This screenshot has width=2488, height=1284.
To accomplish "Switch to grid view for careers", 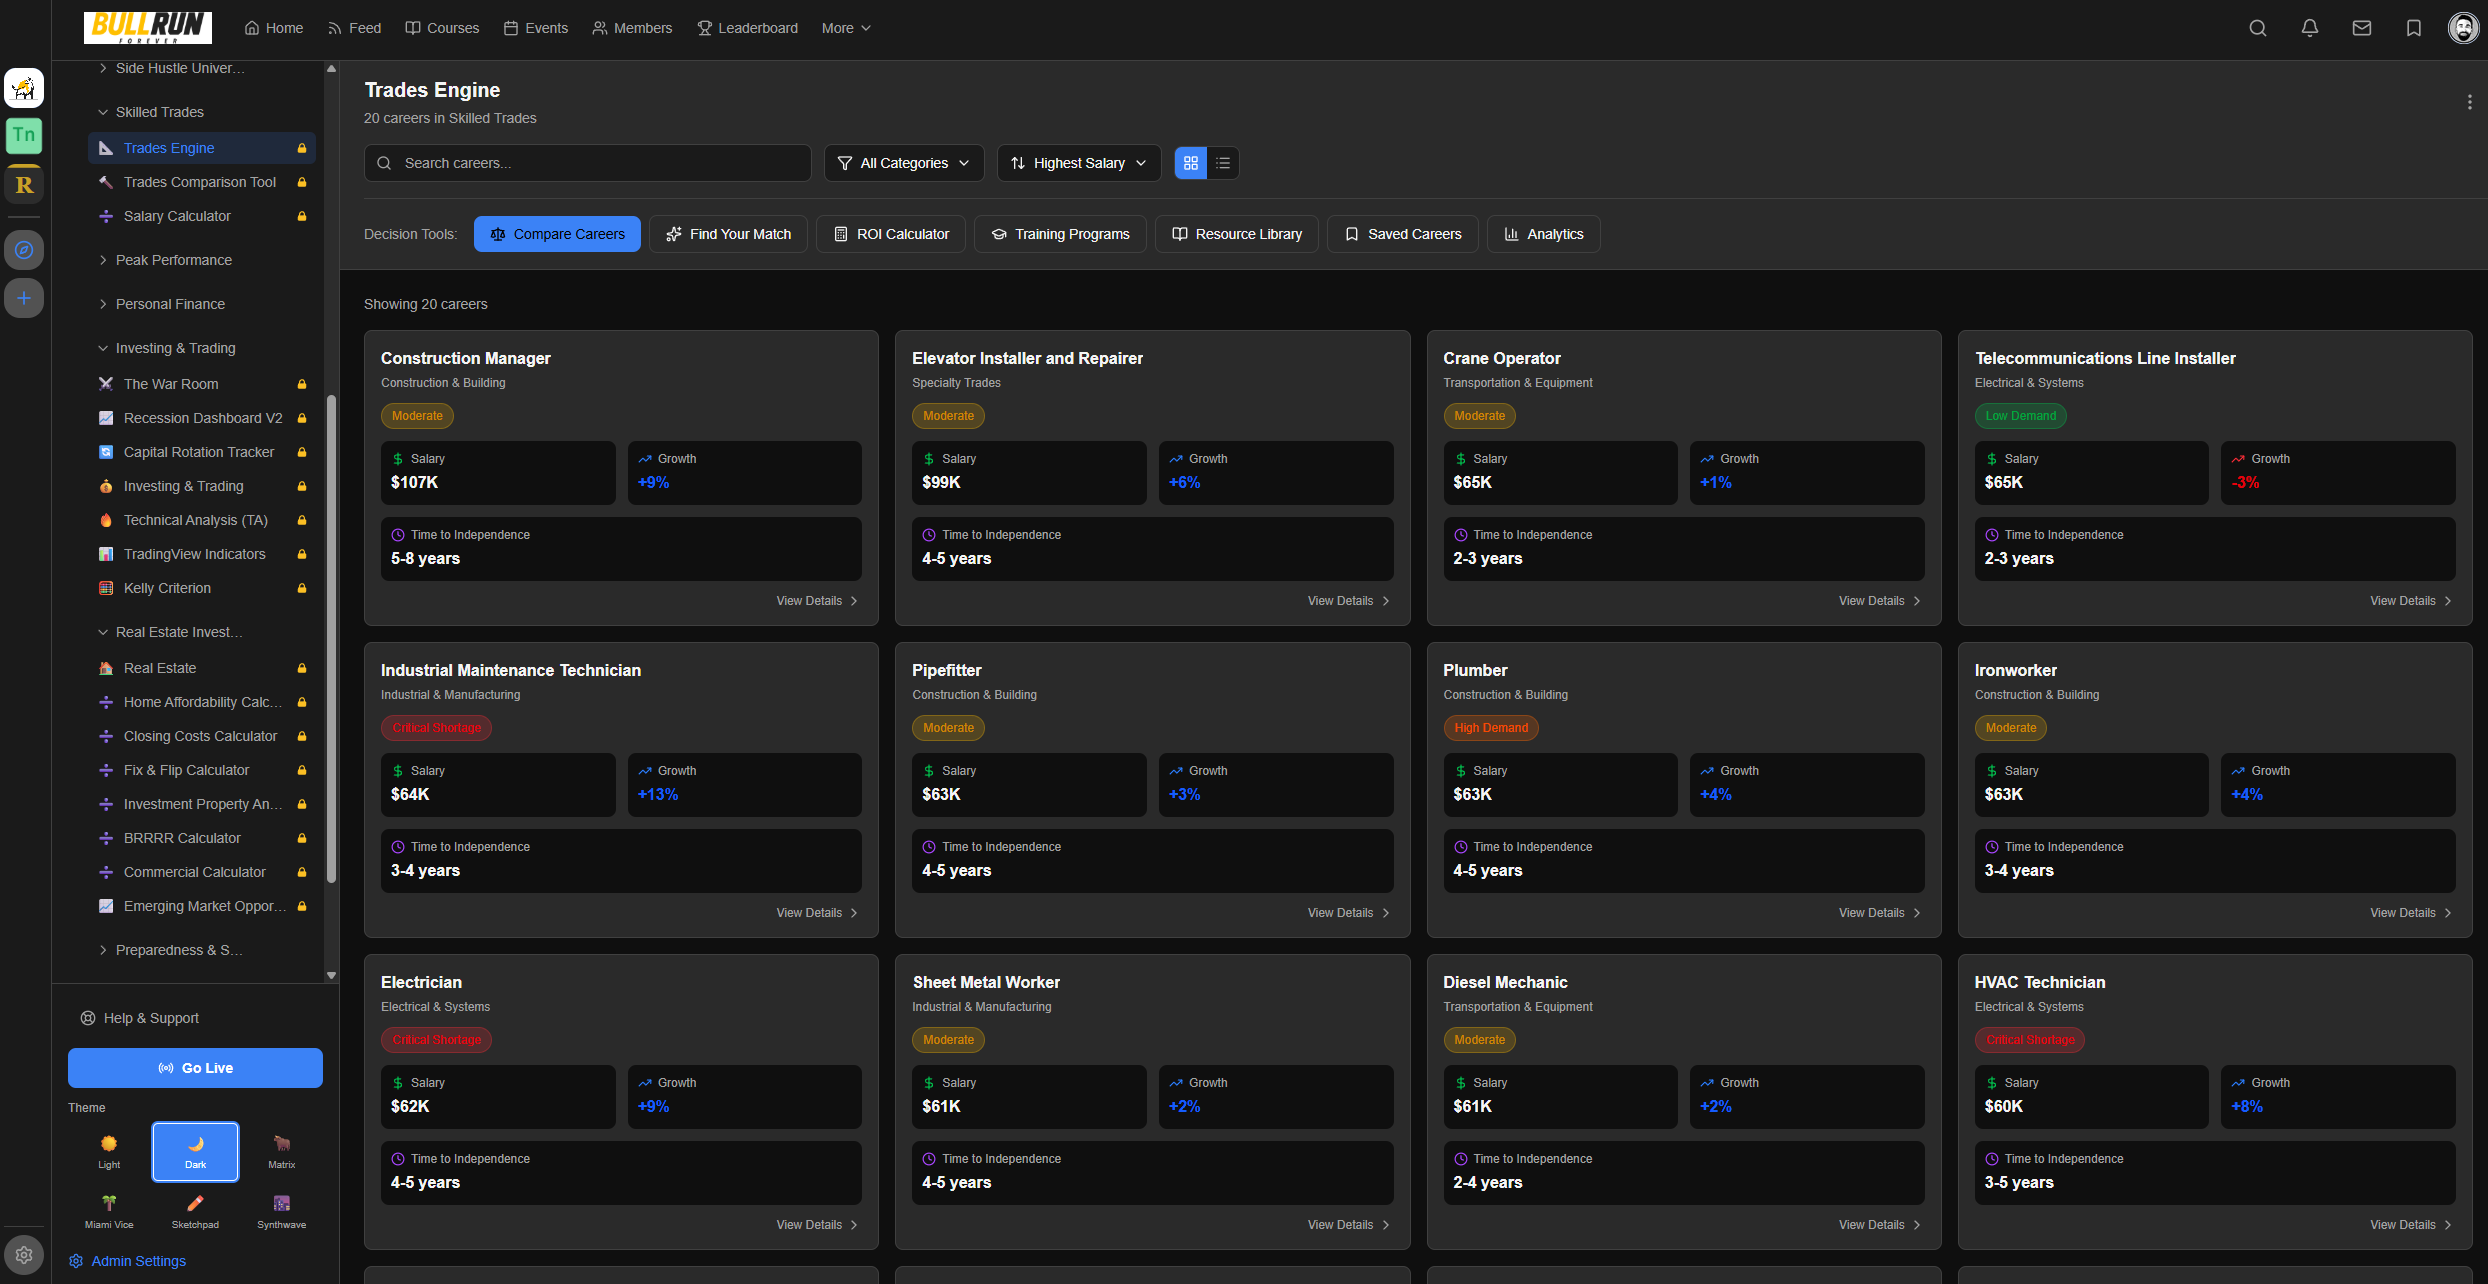I will [x=1190, y=162].
